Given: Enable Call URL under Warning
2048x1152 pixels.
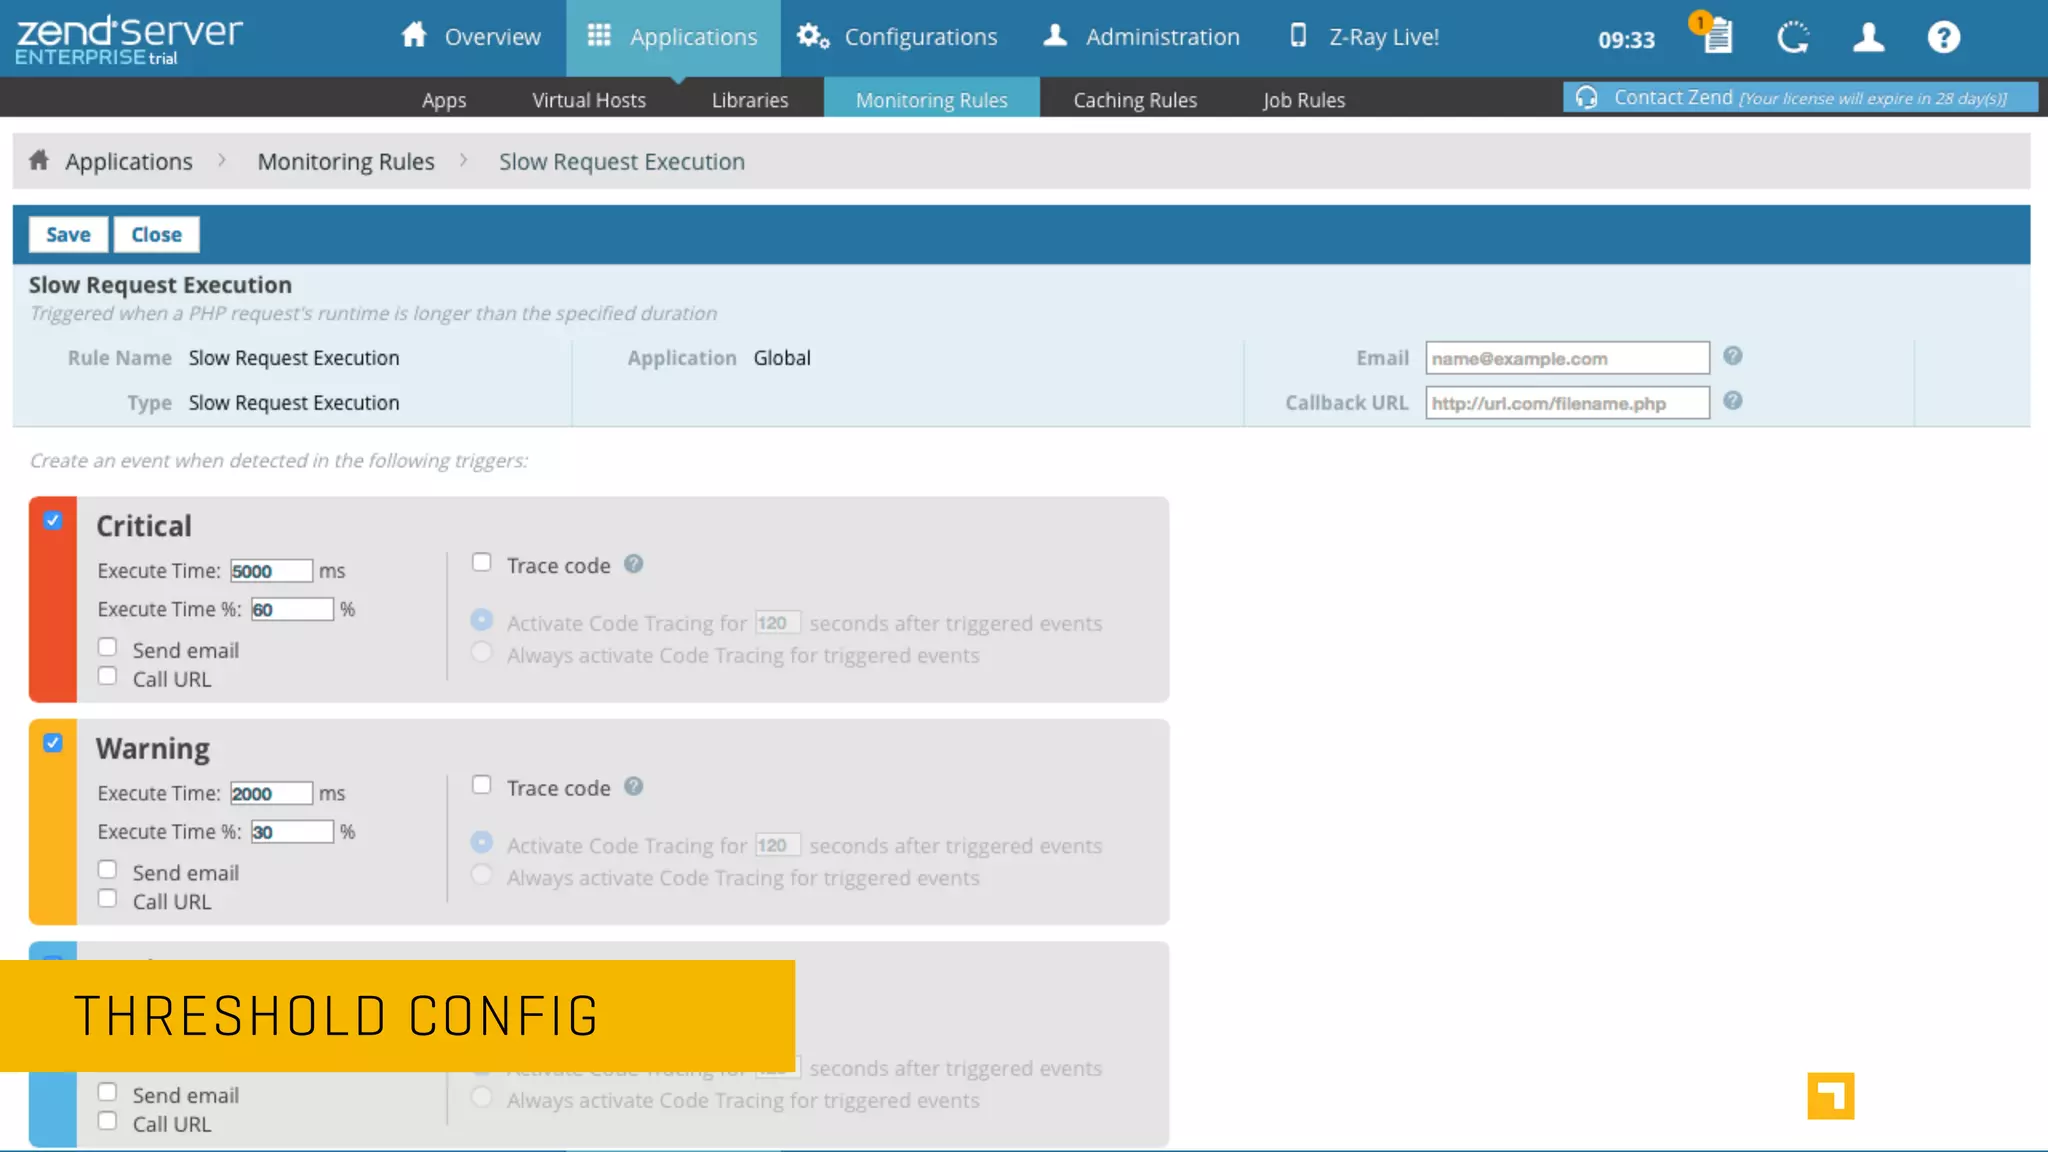Looking at the screenshot, I should tap(107, 899).
